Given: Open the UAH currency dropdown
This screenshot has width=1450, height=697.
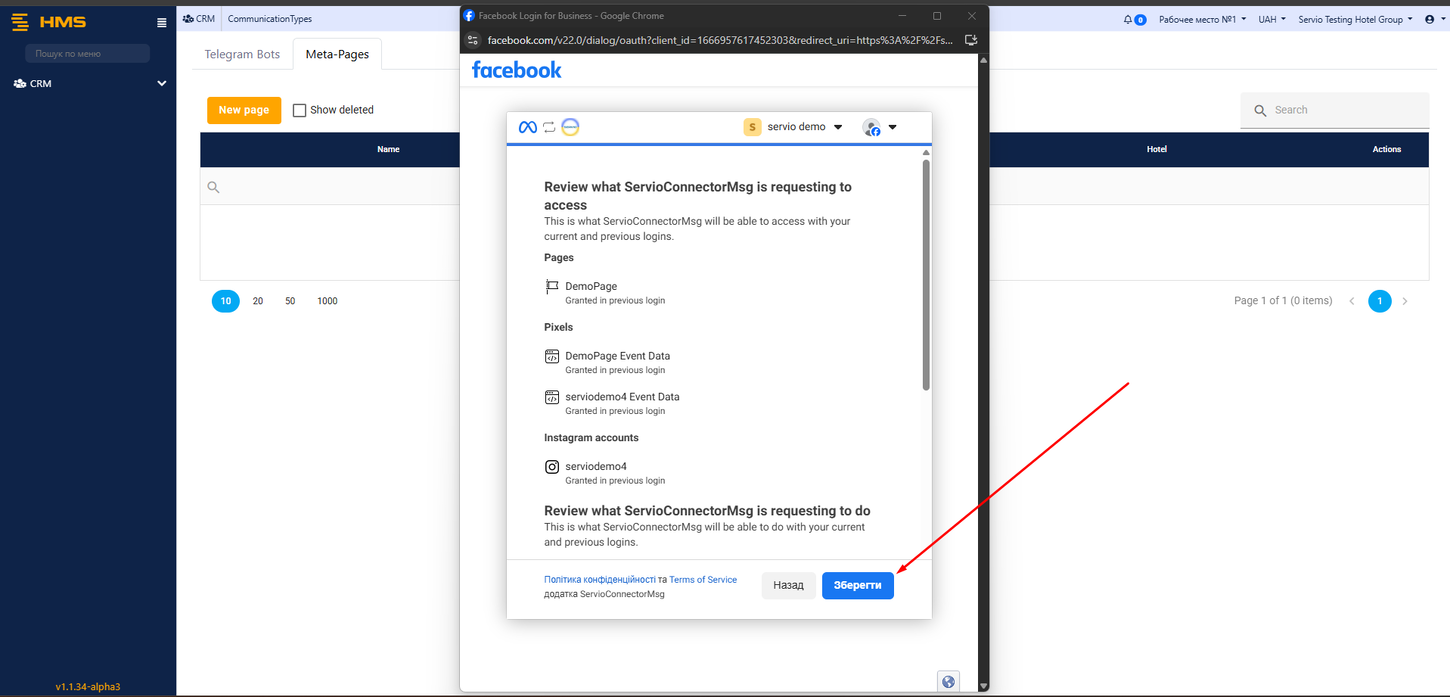Looking at the screenshot, I should [1274, 19].
